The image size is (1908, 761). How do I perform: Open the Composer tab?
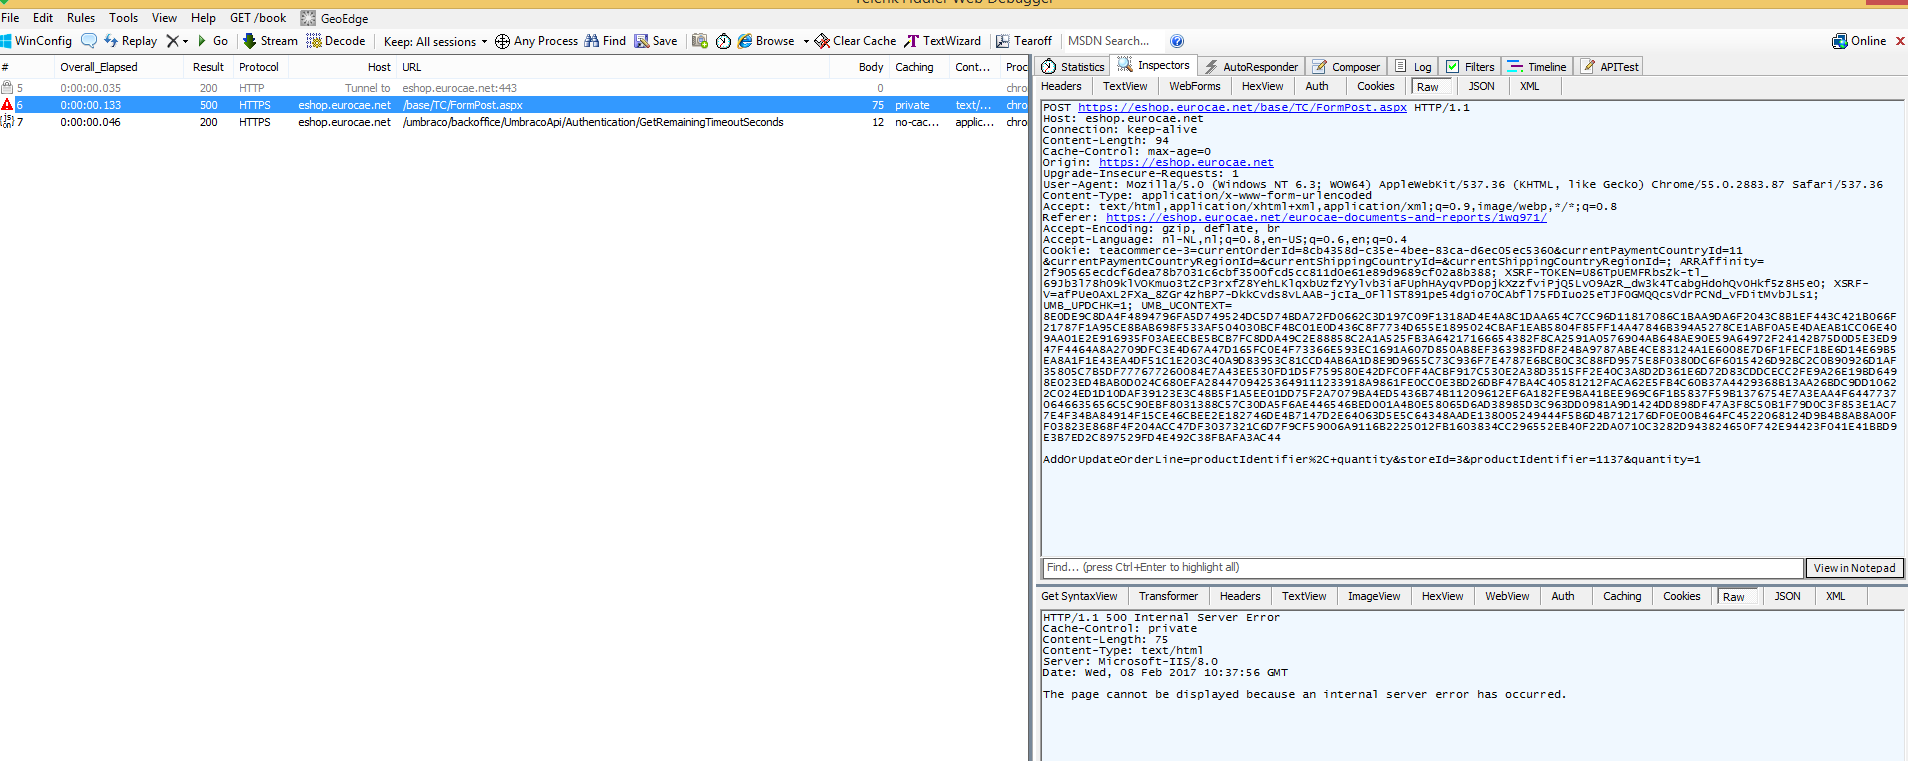1346,67
